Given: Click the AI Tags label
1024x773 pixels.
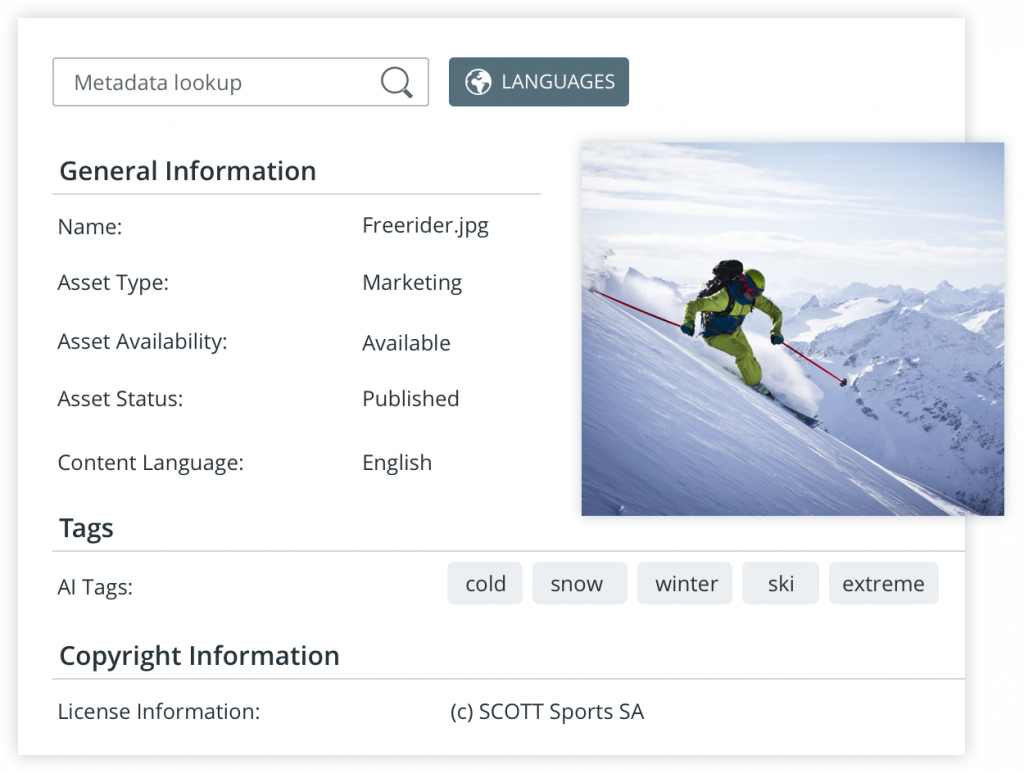Looking at the screenshot, I should pyautogui.click(x=95, y=587).
